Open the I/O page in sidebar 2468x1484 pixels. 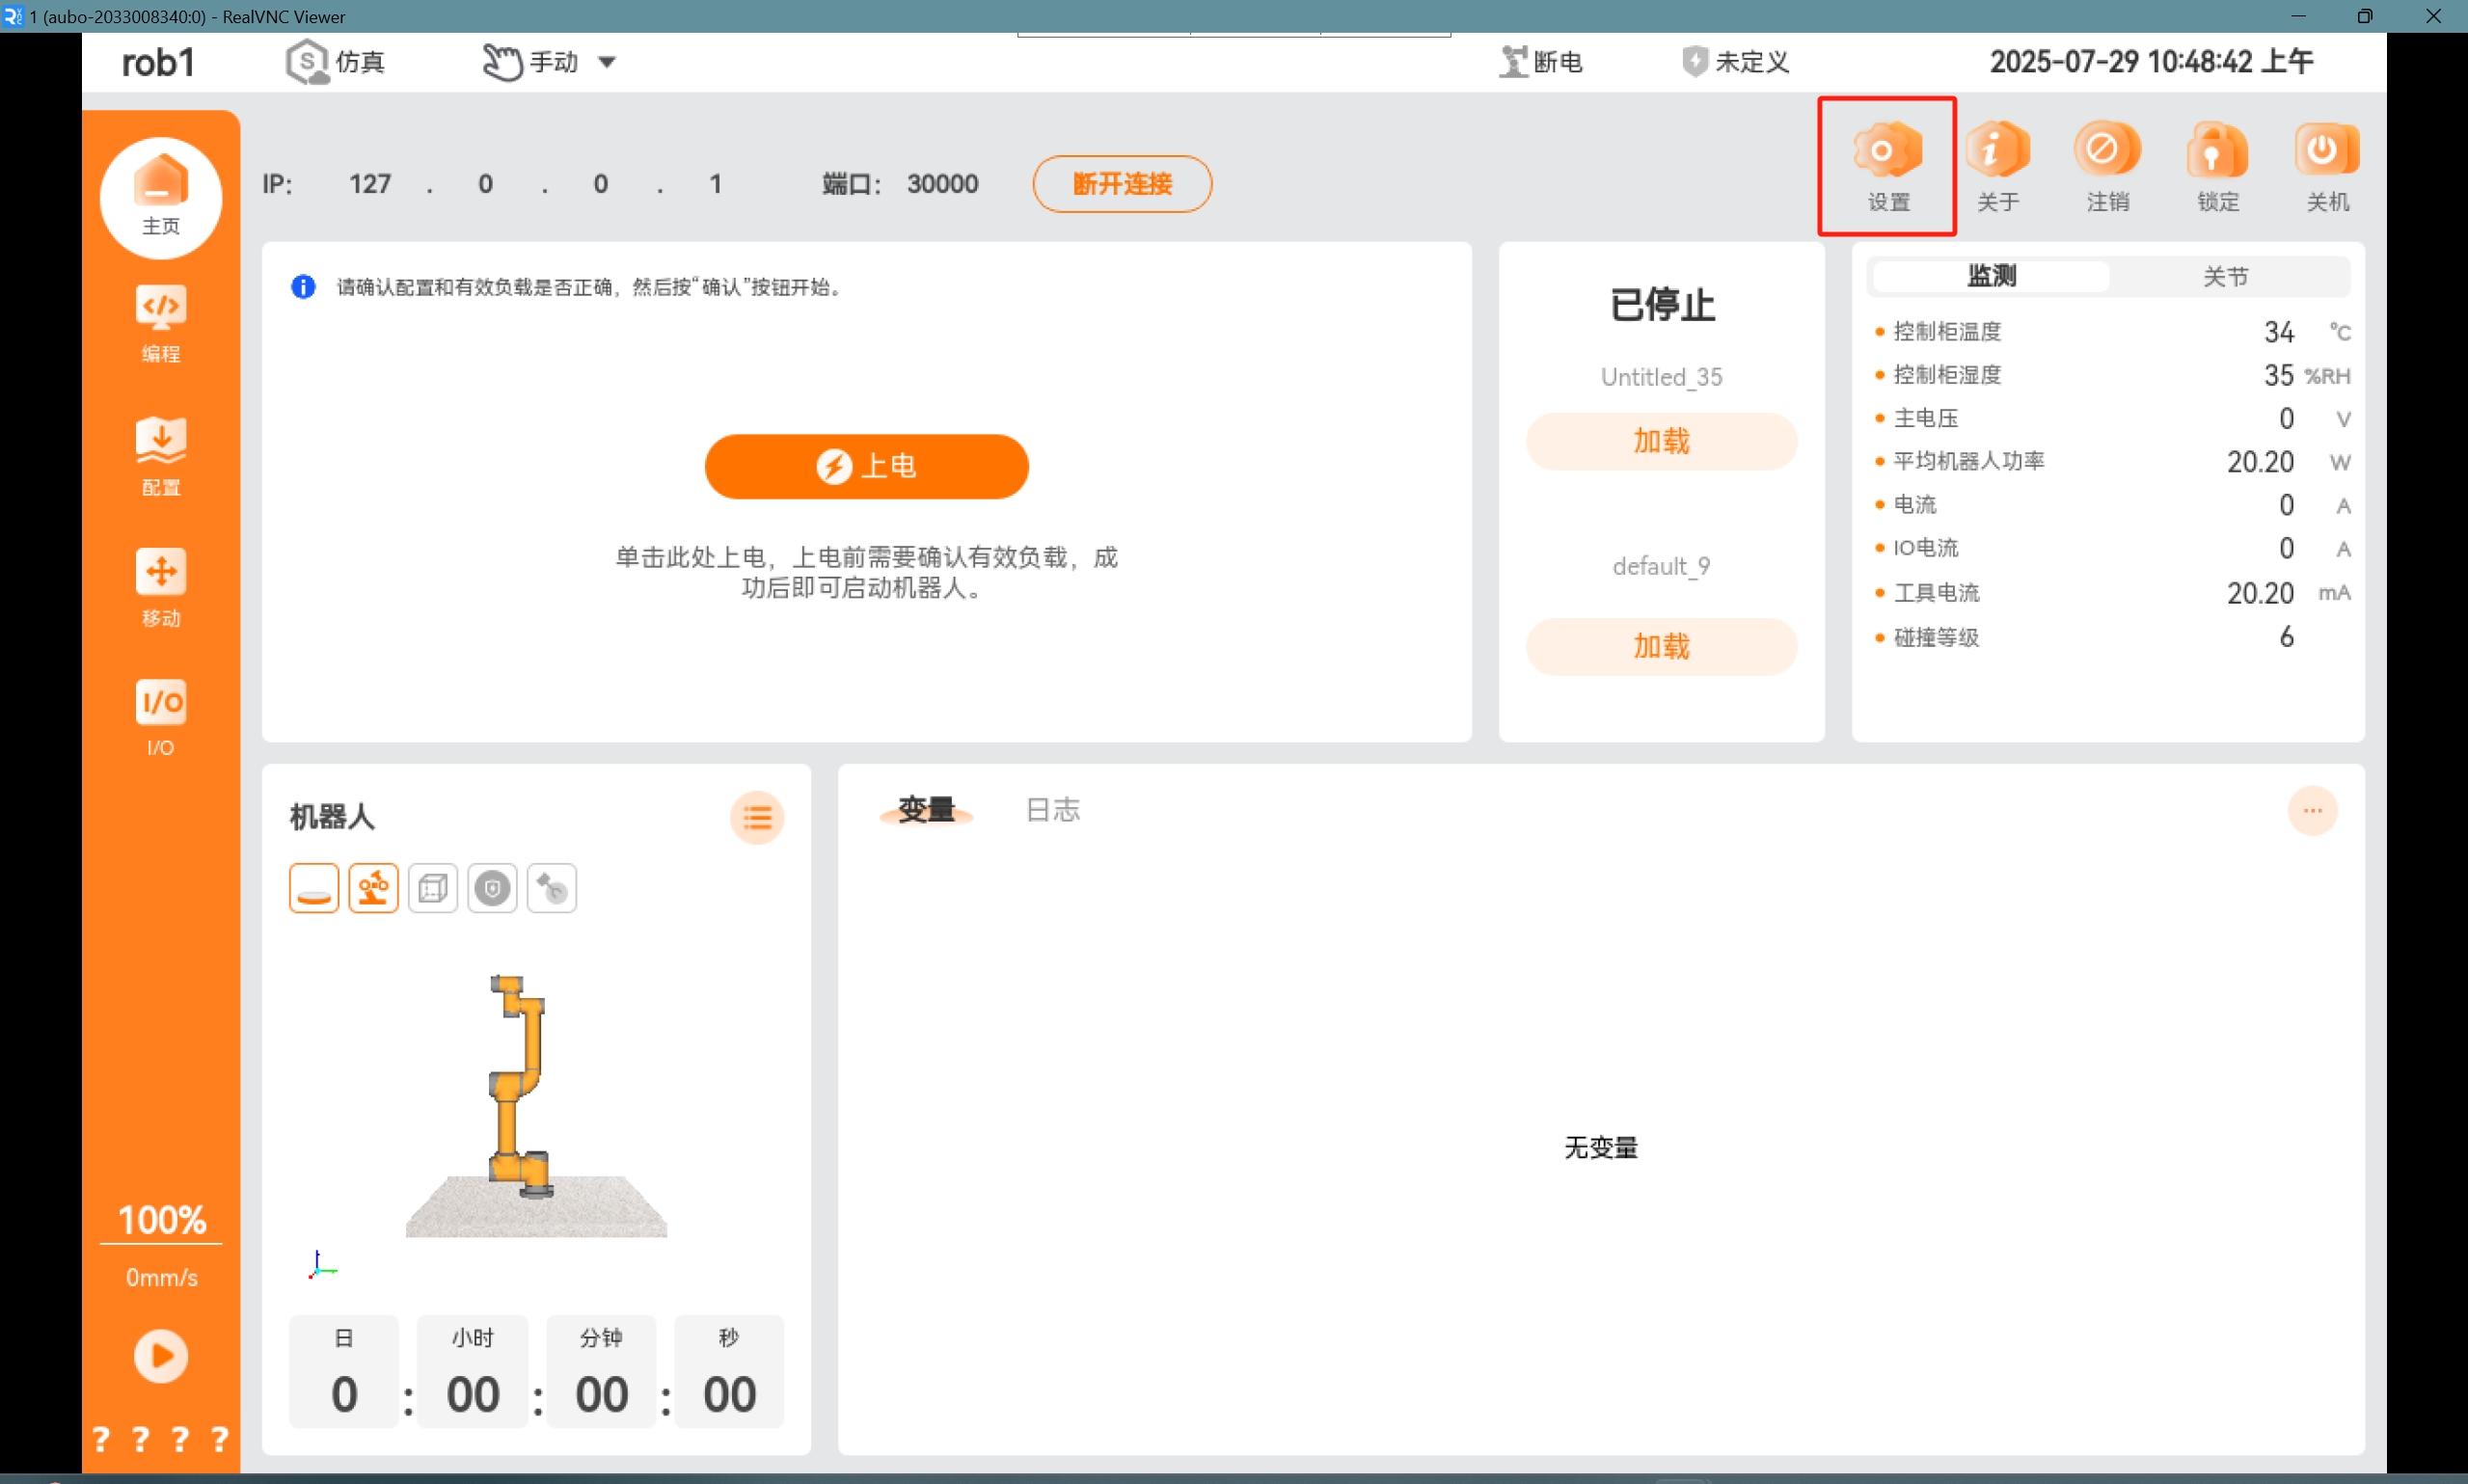point(161,718)
